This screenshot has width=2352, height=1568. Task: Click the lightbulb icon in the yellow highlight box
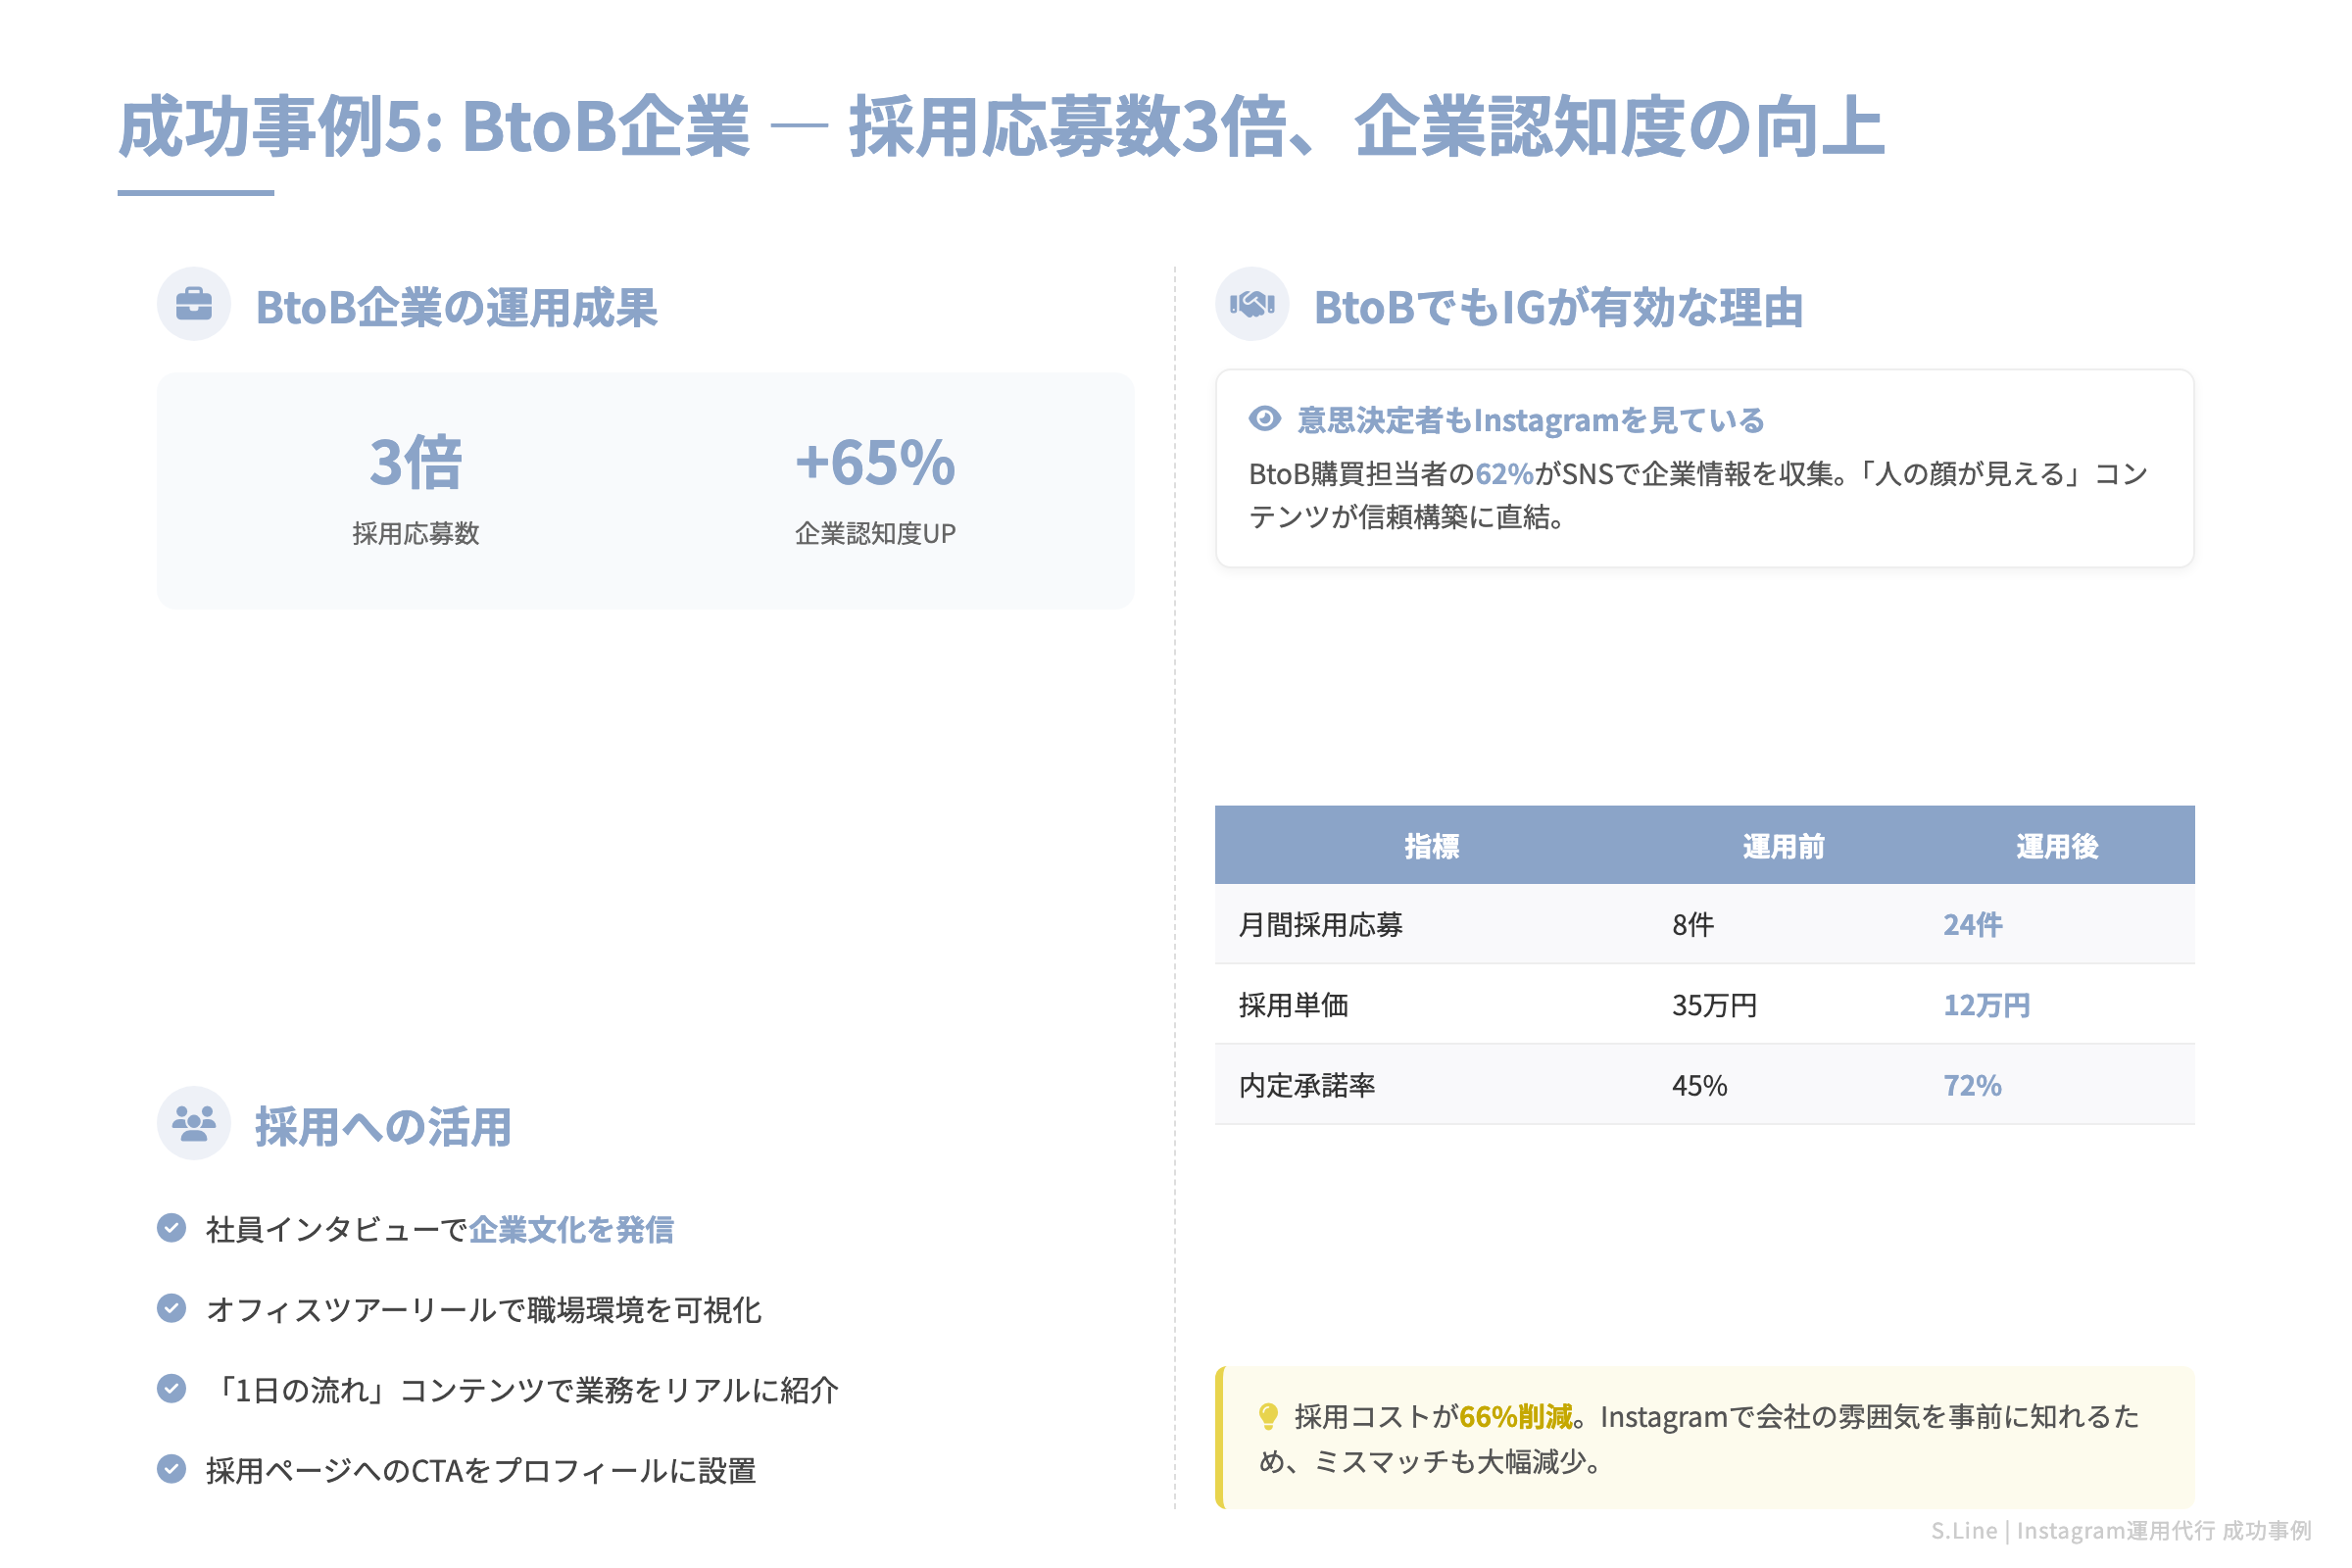click(x=1268, y=1417)
